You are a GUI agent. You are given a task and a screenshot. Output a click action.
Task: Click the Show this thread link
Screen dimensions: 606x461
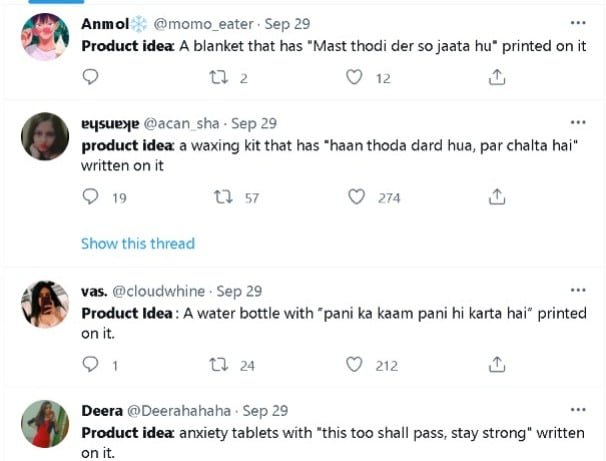pyautogui.click(x=137, y=243)
